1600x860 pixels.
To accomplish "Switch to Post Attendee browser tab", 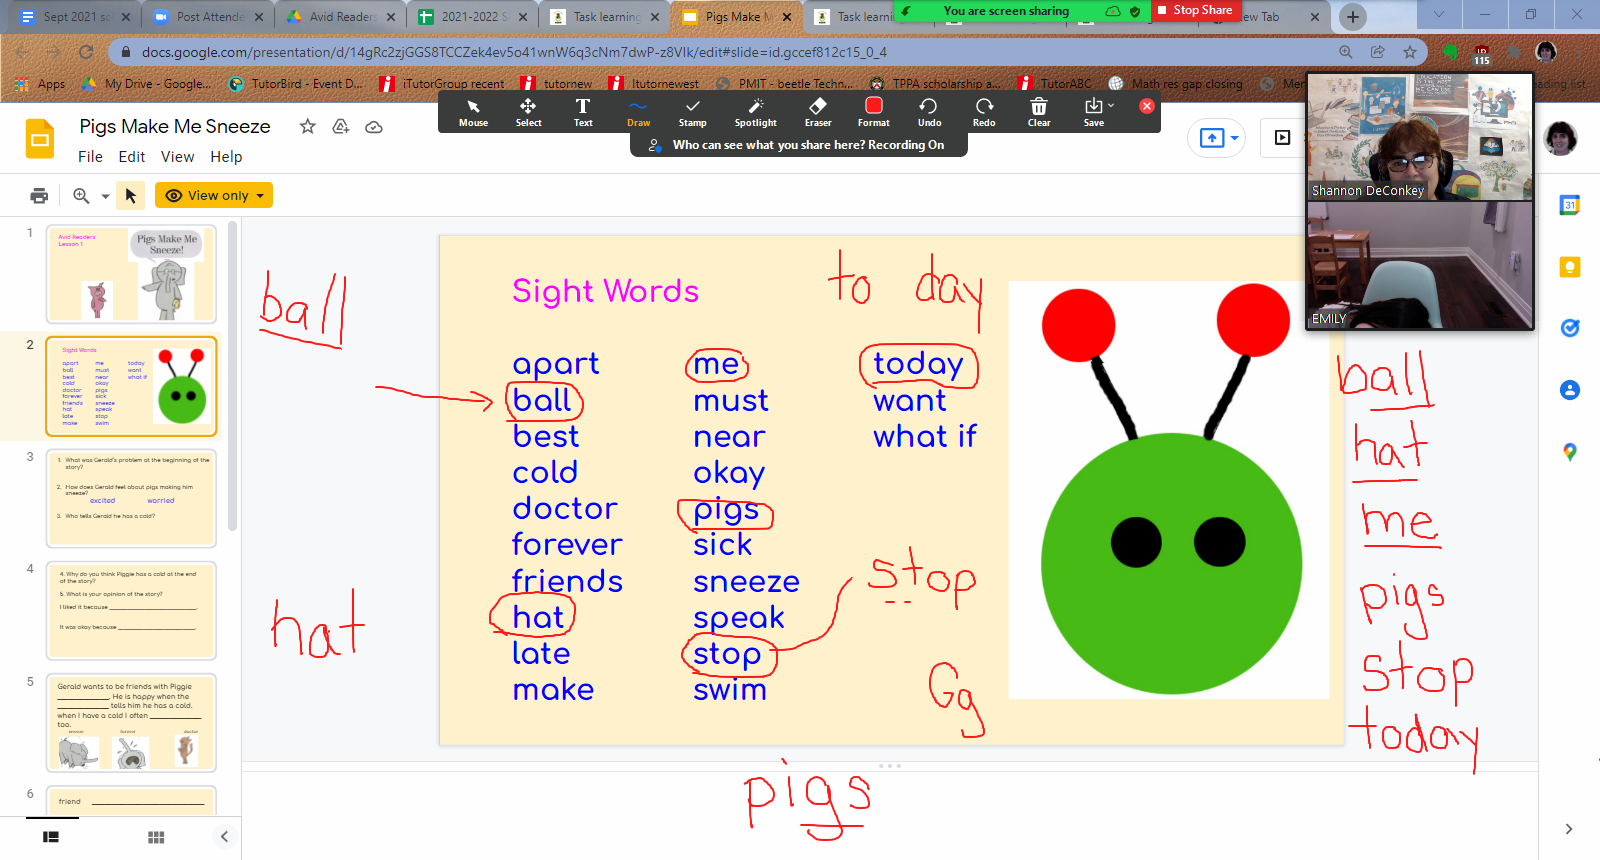I will 208,17.
